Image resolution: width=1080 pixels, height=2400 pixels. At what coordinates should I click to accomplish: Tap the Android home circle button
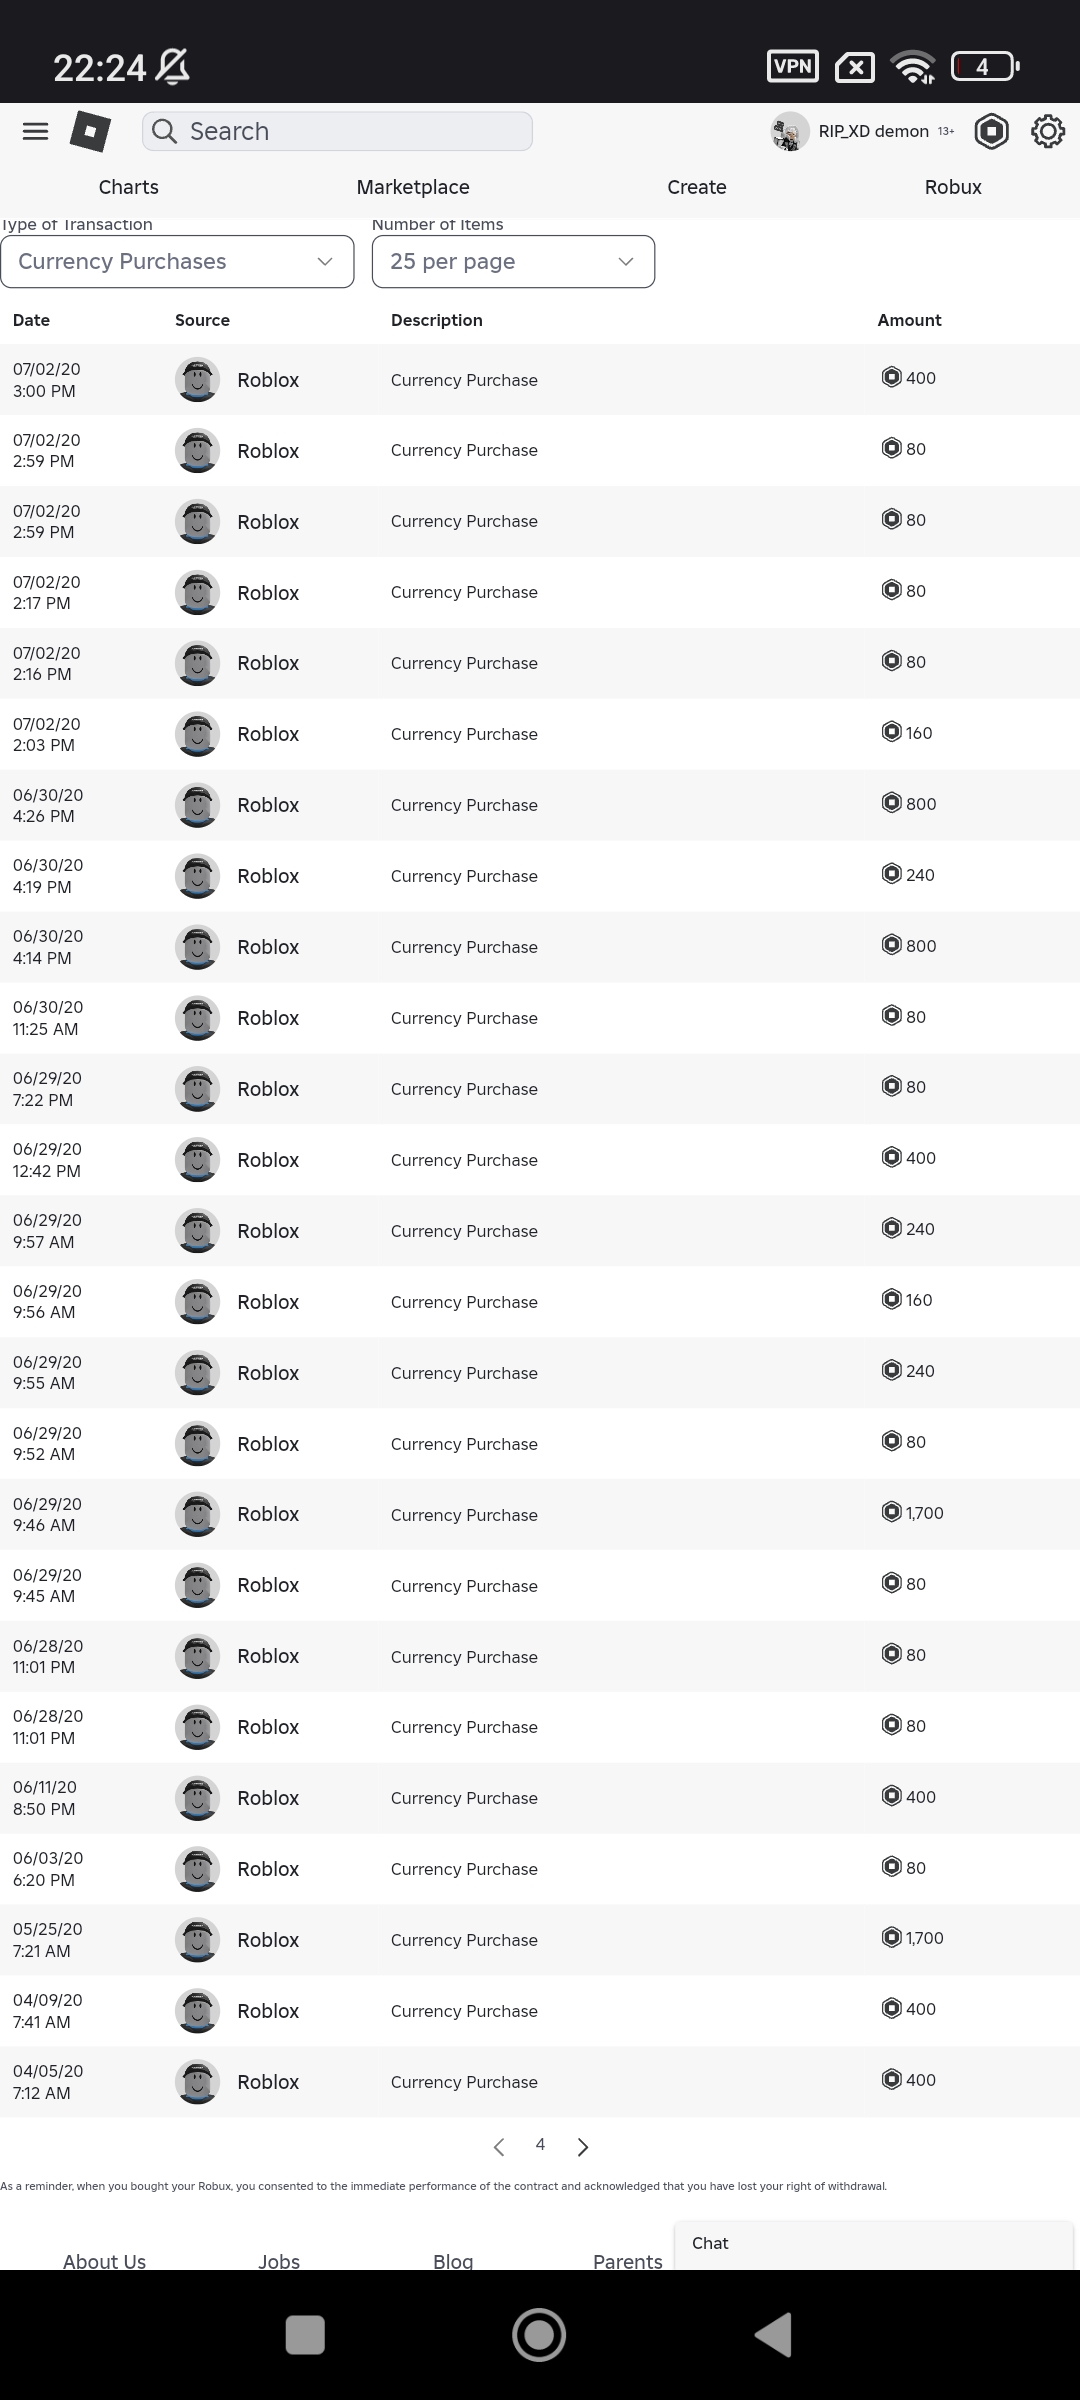(x=539, y=2335)
